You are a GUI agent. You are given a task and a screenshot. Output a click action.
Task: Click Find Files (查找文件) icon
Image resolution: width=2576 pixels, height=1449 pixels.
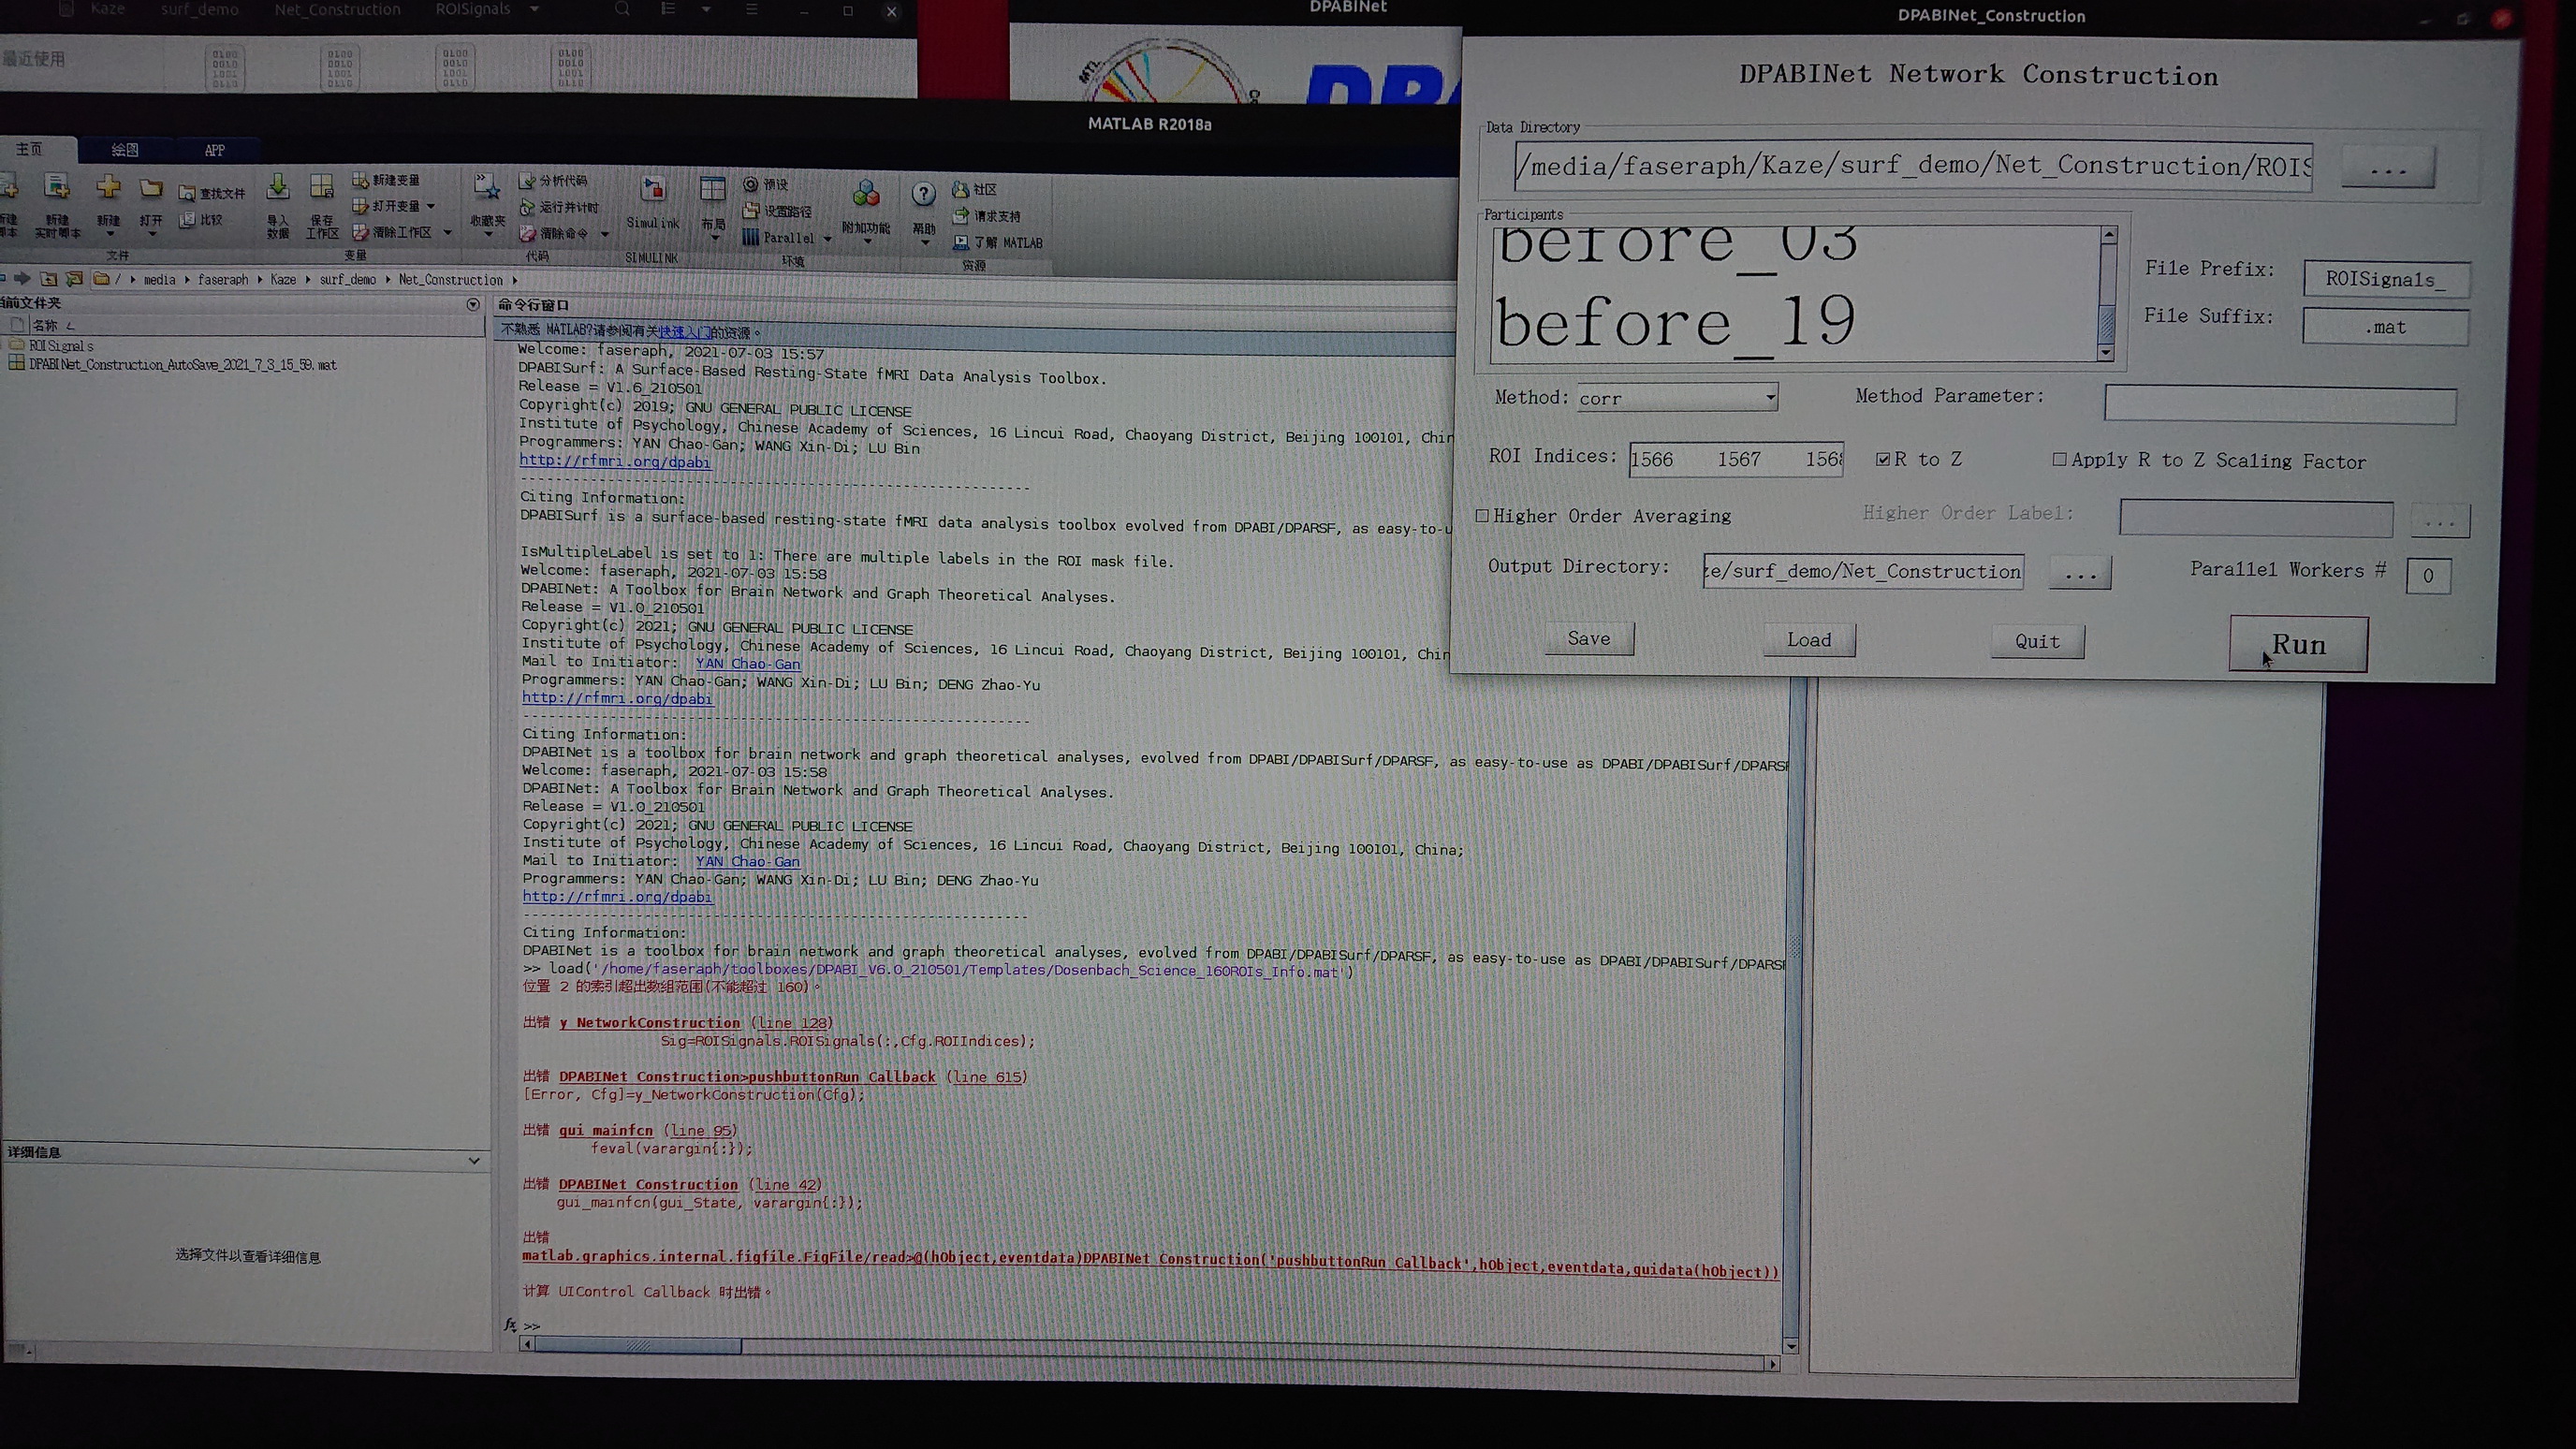point(187,193)
